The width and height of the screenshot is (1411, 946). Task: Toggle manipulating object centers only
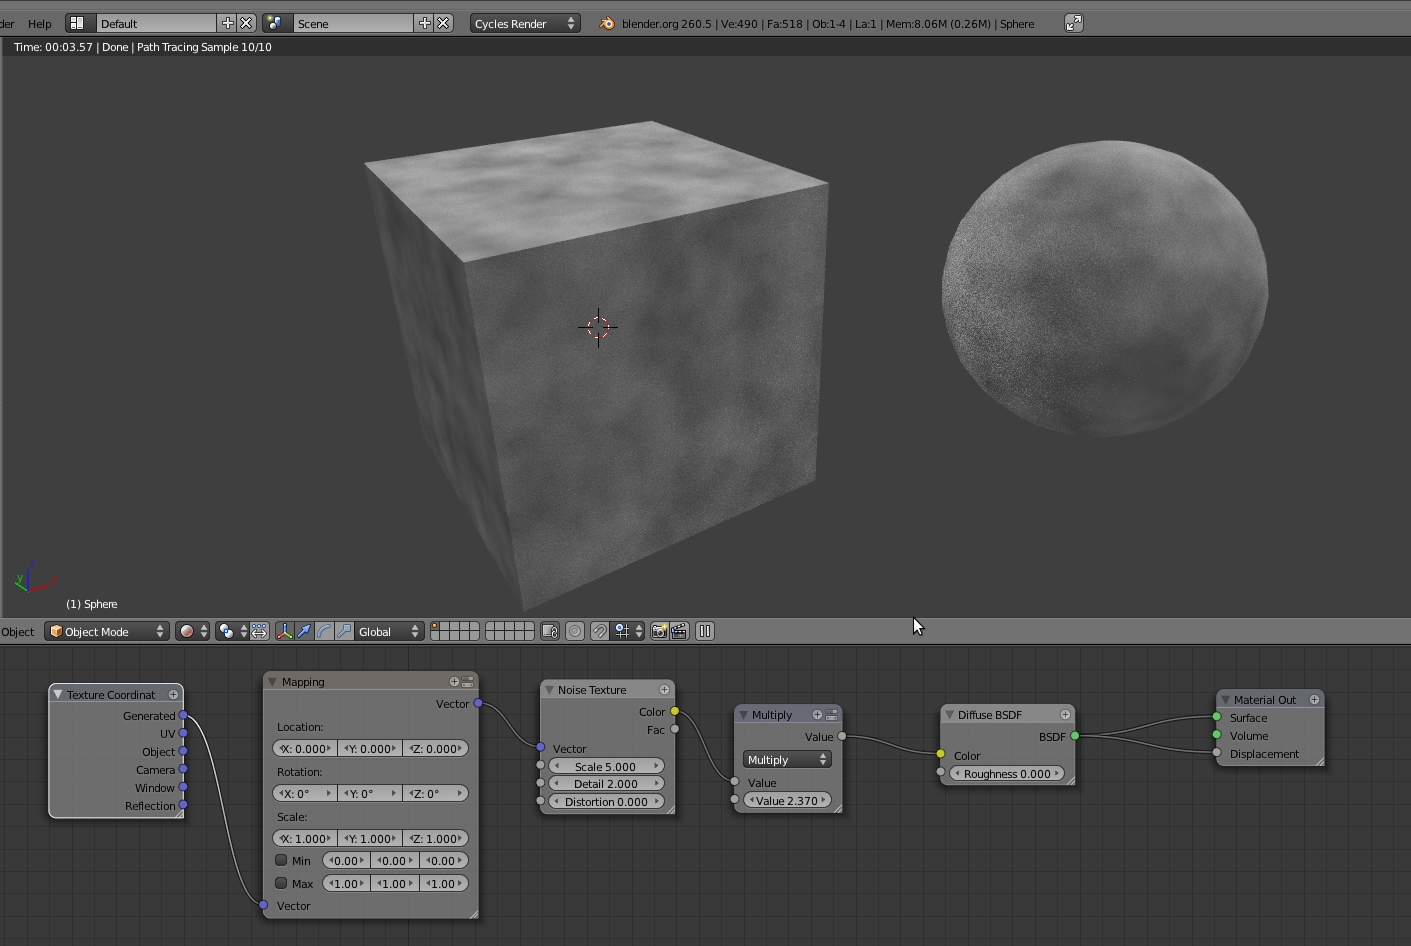click(x=259, y=631)
